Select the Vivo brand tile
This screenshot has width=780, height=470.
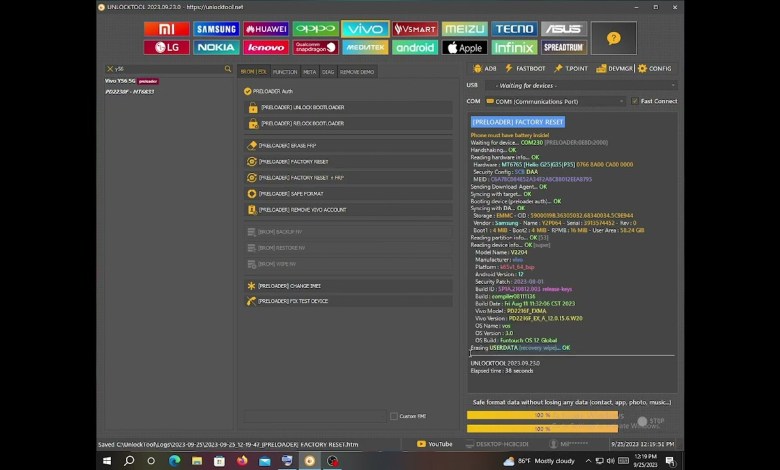(x=365, y=29)
